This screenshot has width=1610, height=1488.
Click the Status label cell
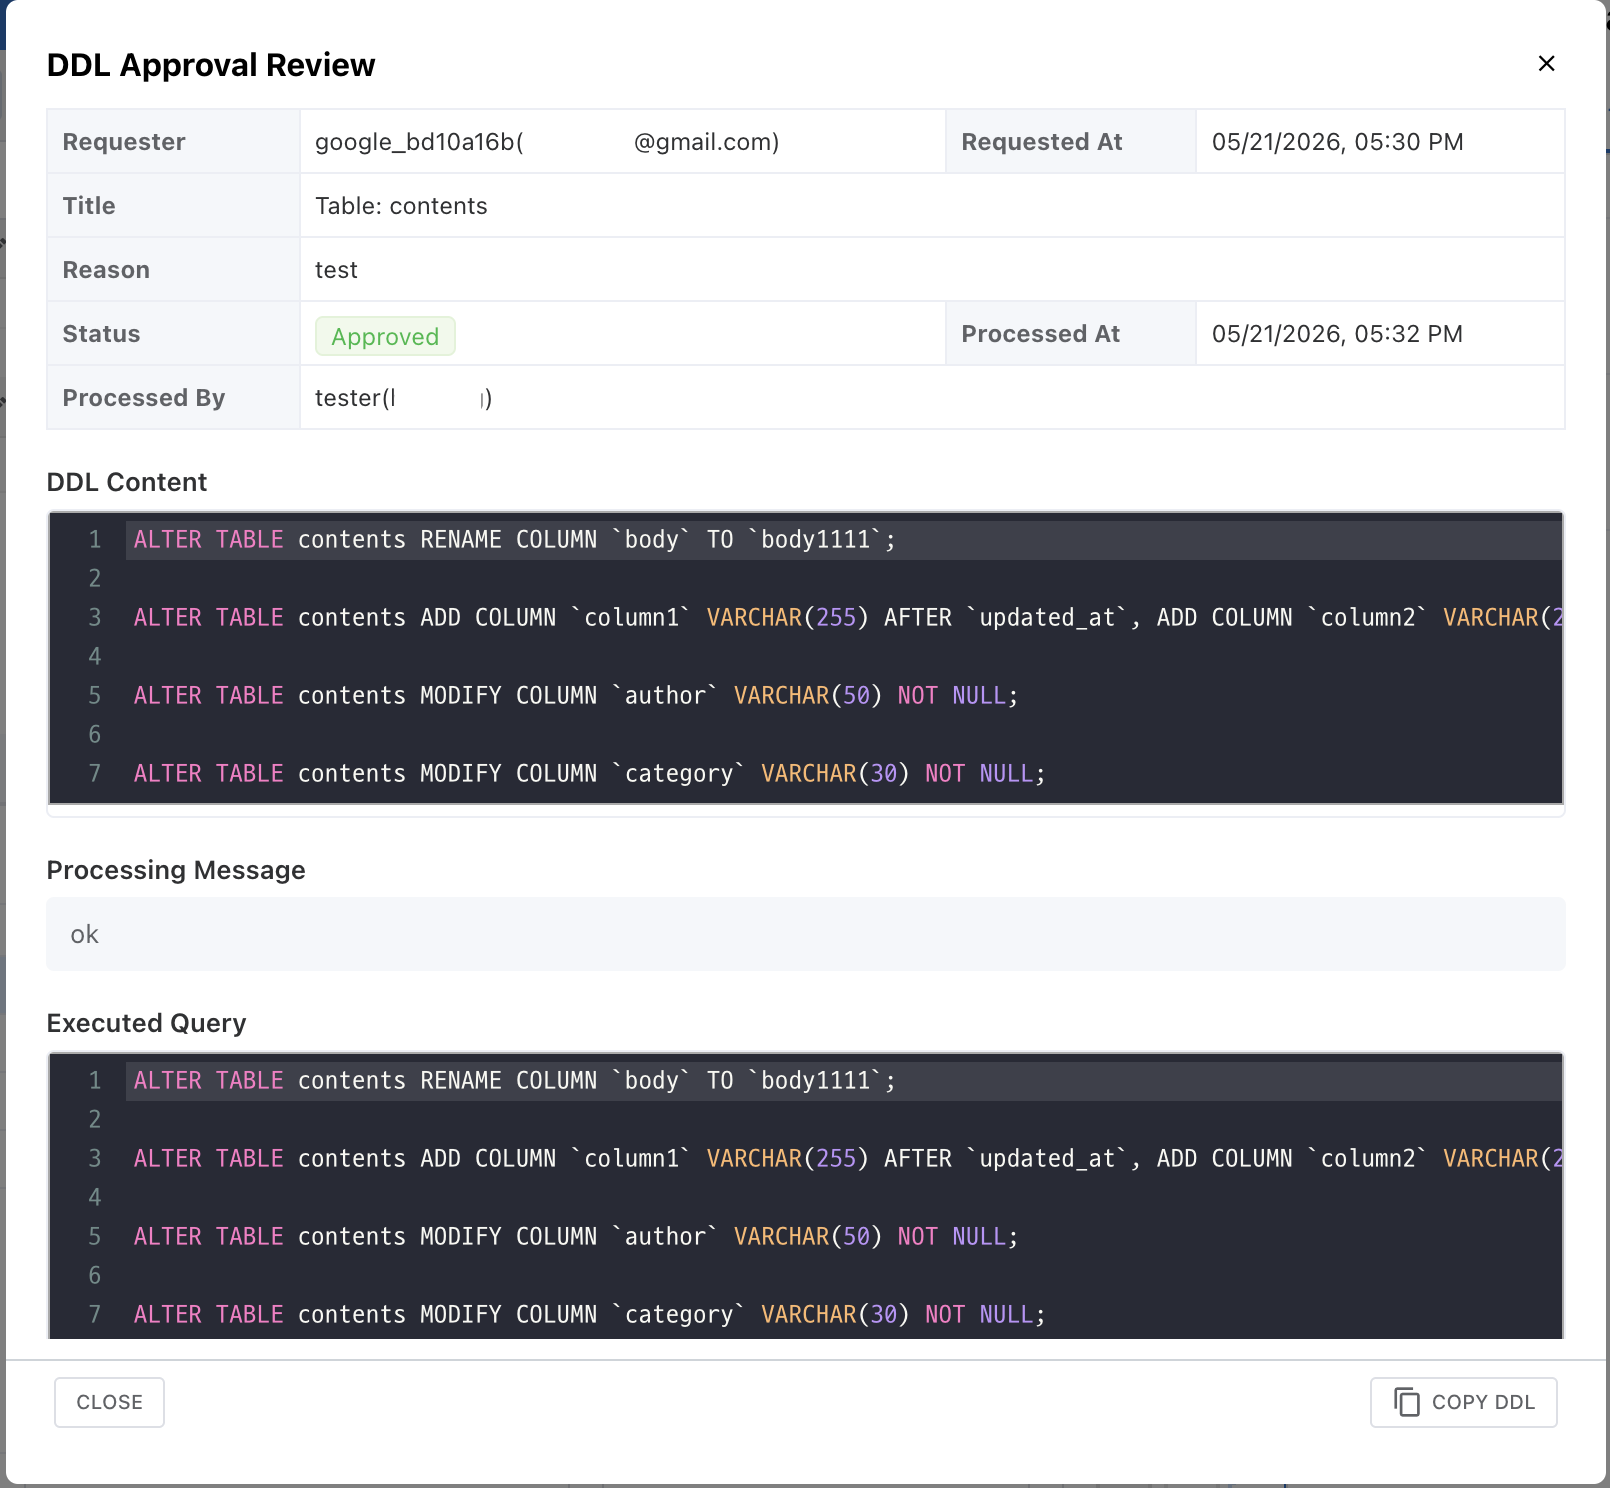coord(173,334)
